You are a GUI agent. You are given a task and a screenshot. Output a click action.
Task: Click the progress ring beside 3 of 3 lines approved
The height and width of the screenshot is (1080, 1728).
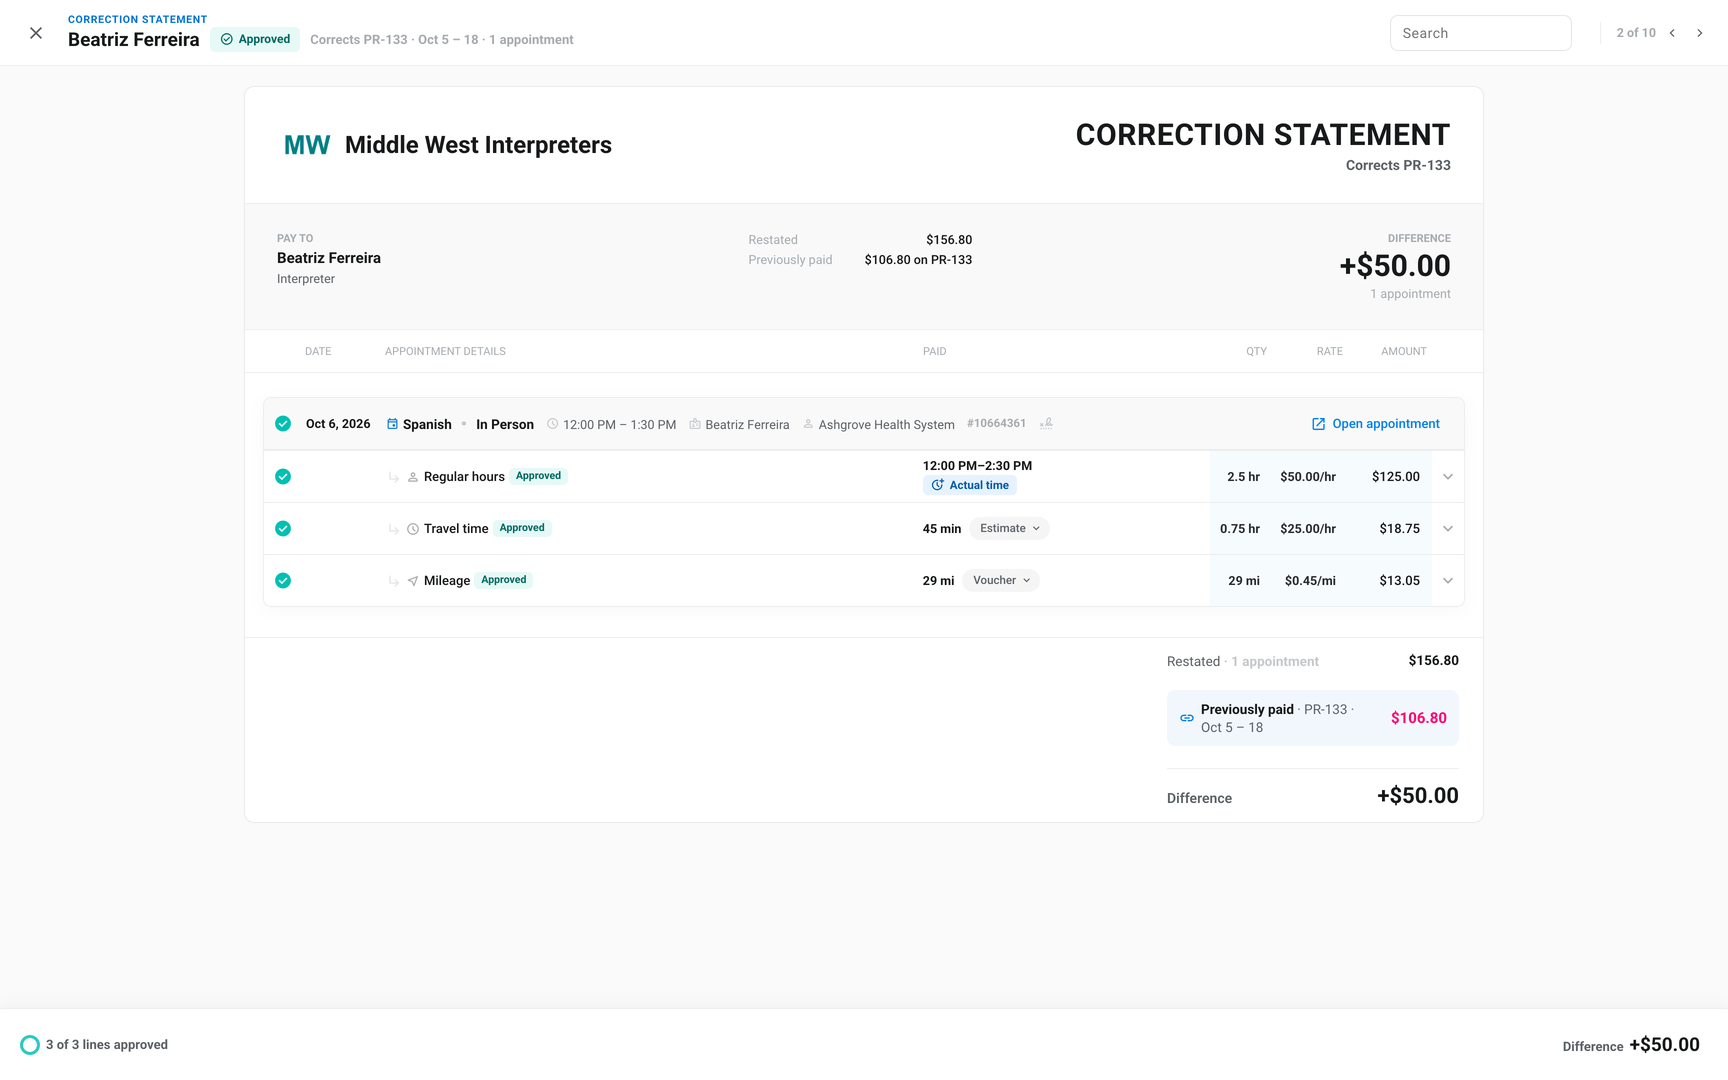click(30, 1045)
